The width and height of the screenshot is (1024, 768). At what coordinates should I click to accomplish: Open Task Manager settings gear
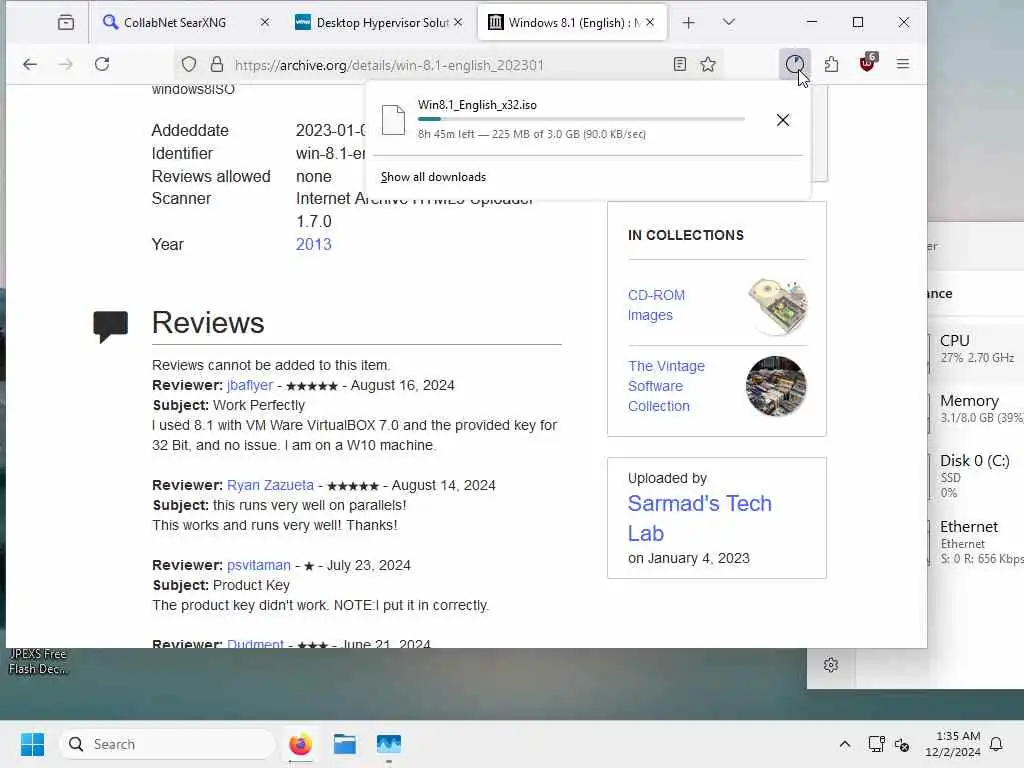click(x=831, y=665)
